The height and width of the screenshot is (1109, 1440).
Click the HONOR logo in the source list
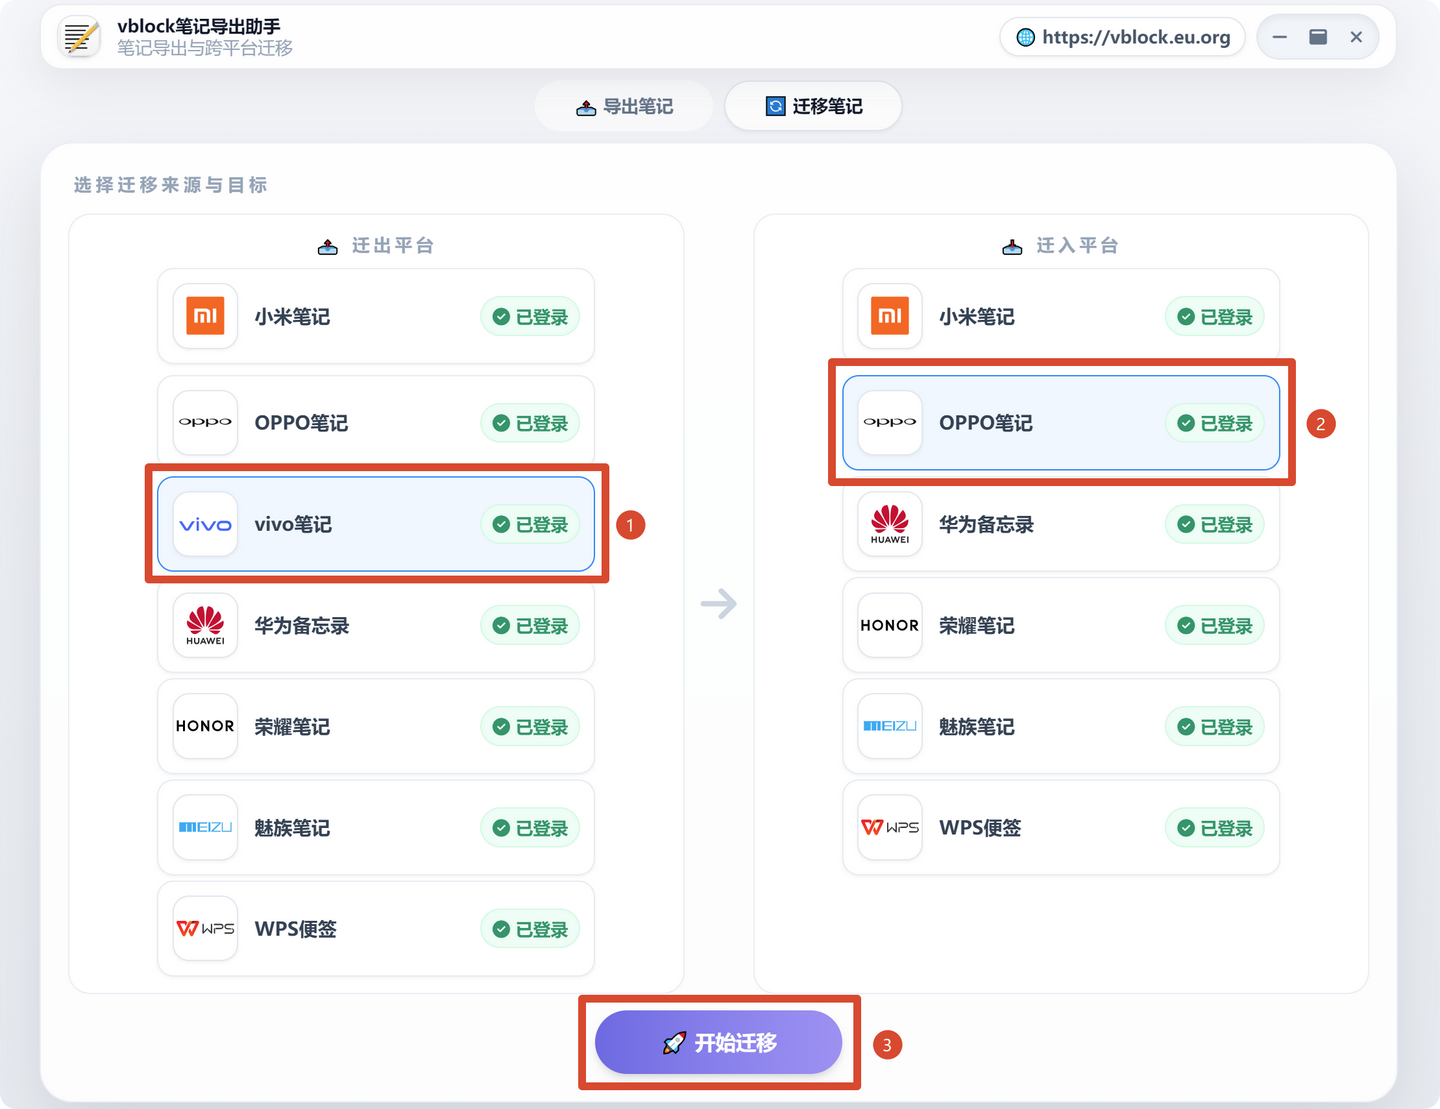[x=205, y=726]
